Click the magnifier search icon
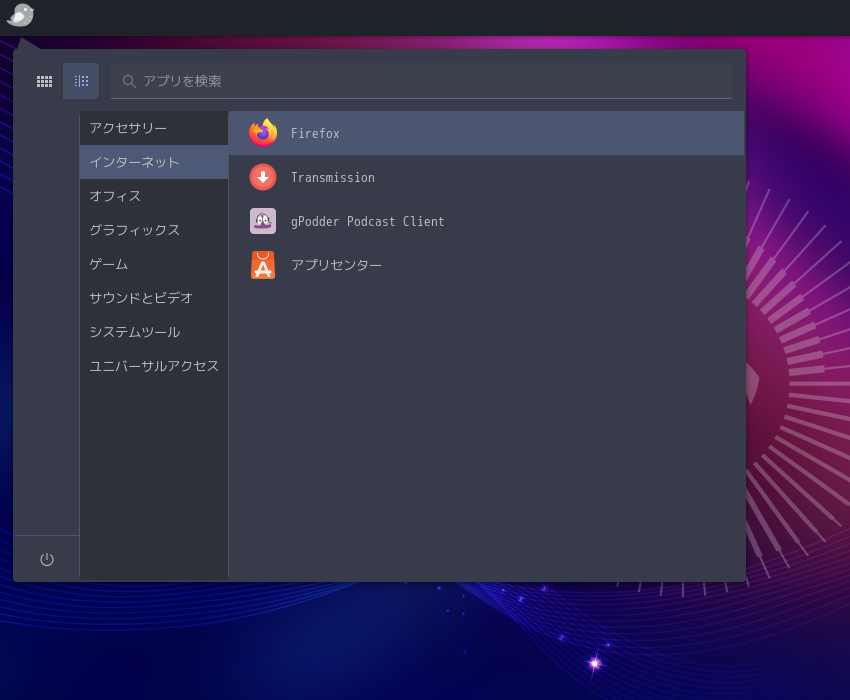Viewport: 850px width, 700px height. (129, 81)
